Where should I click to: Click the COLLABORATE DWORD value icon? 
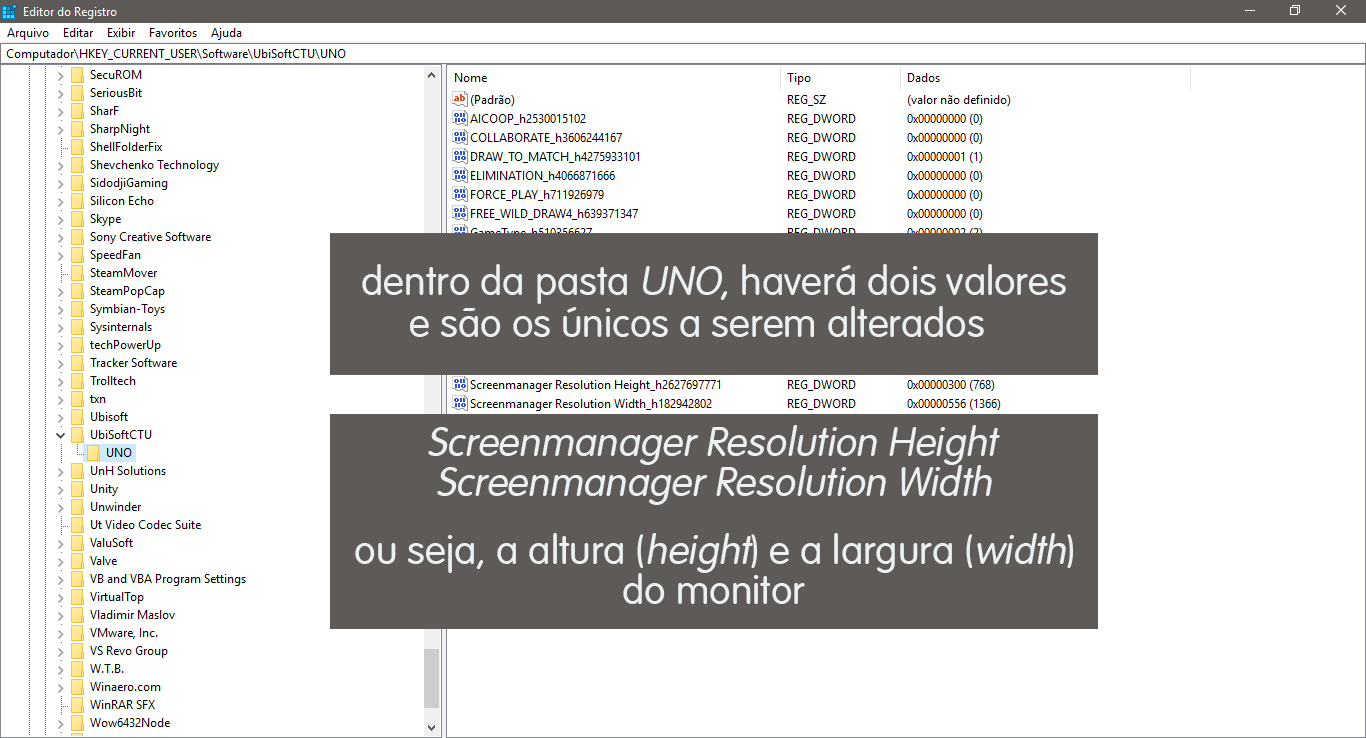[x=460, y=137]
